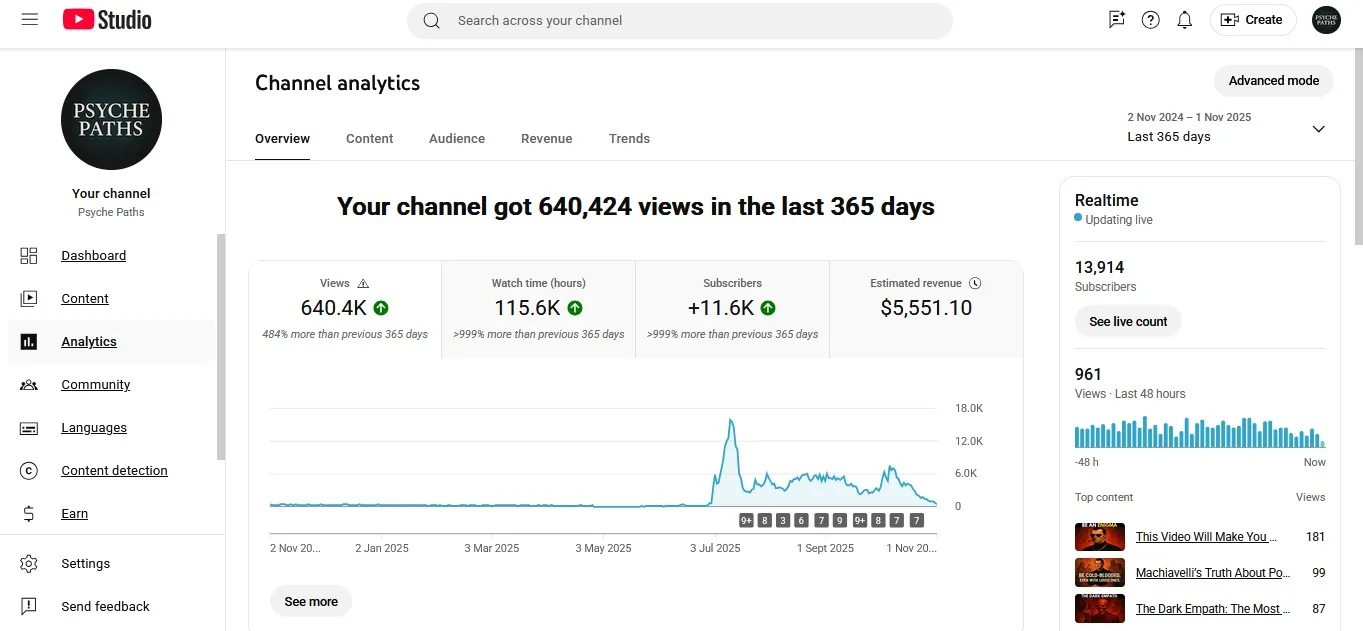The width and height of the screenshot is (1363, 631).
Task: Open the Settings gear icon
Action: 29,564
